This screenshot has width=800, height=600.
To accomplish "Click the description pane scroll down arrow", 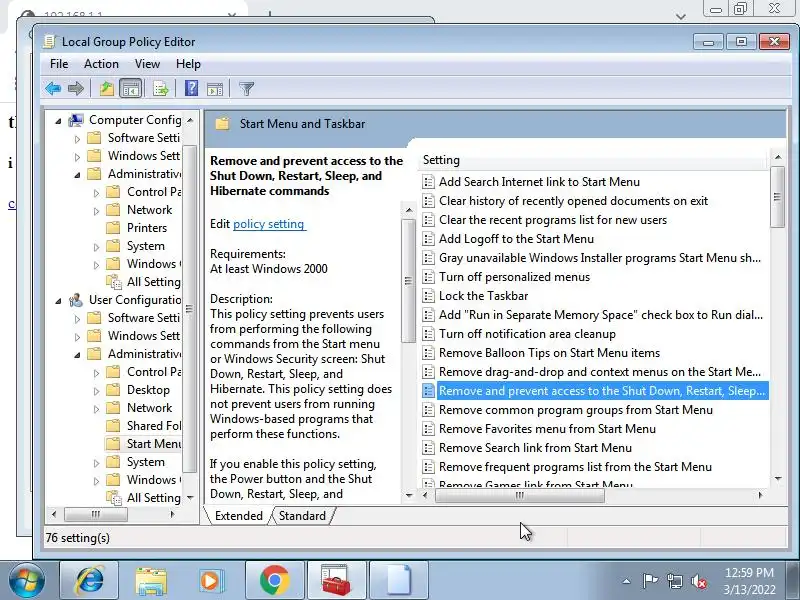I will 409,495.
